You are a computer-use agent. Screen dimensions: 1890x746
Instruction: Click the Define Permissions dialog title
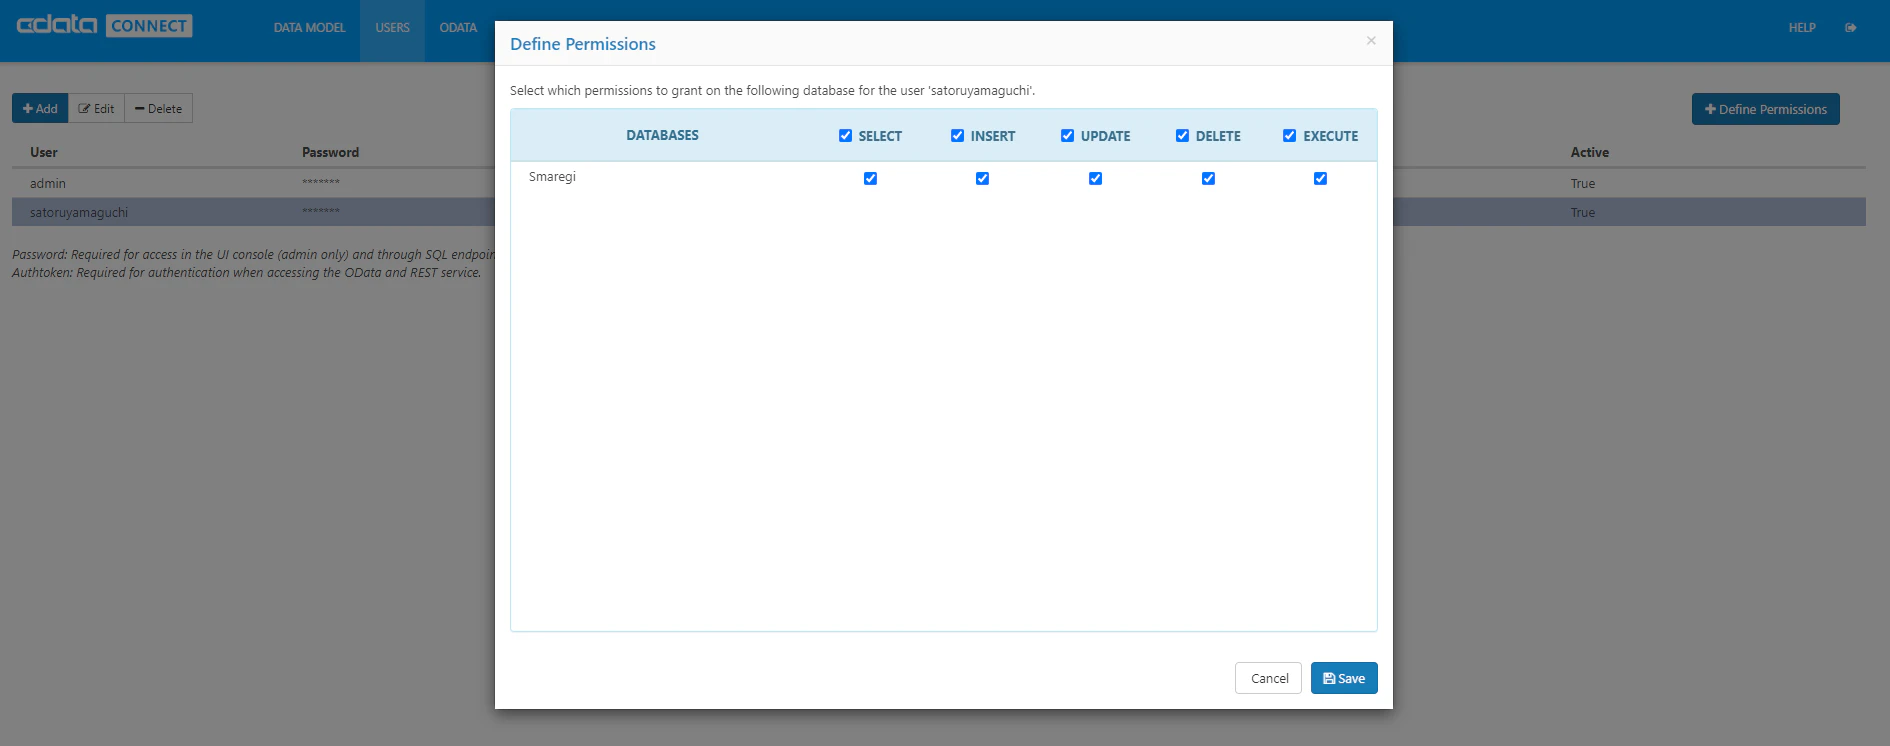pos(583,44)
